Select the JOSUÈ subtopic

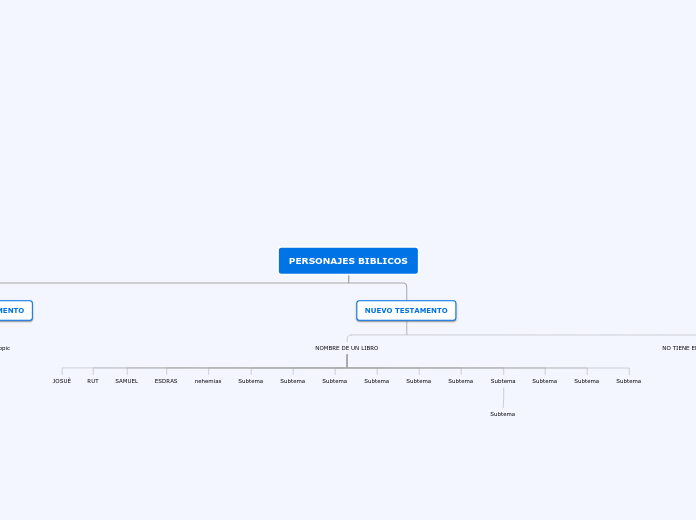tap(62, 381)
